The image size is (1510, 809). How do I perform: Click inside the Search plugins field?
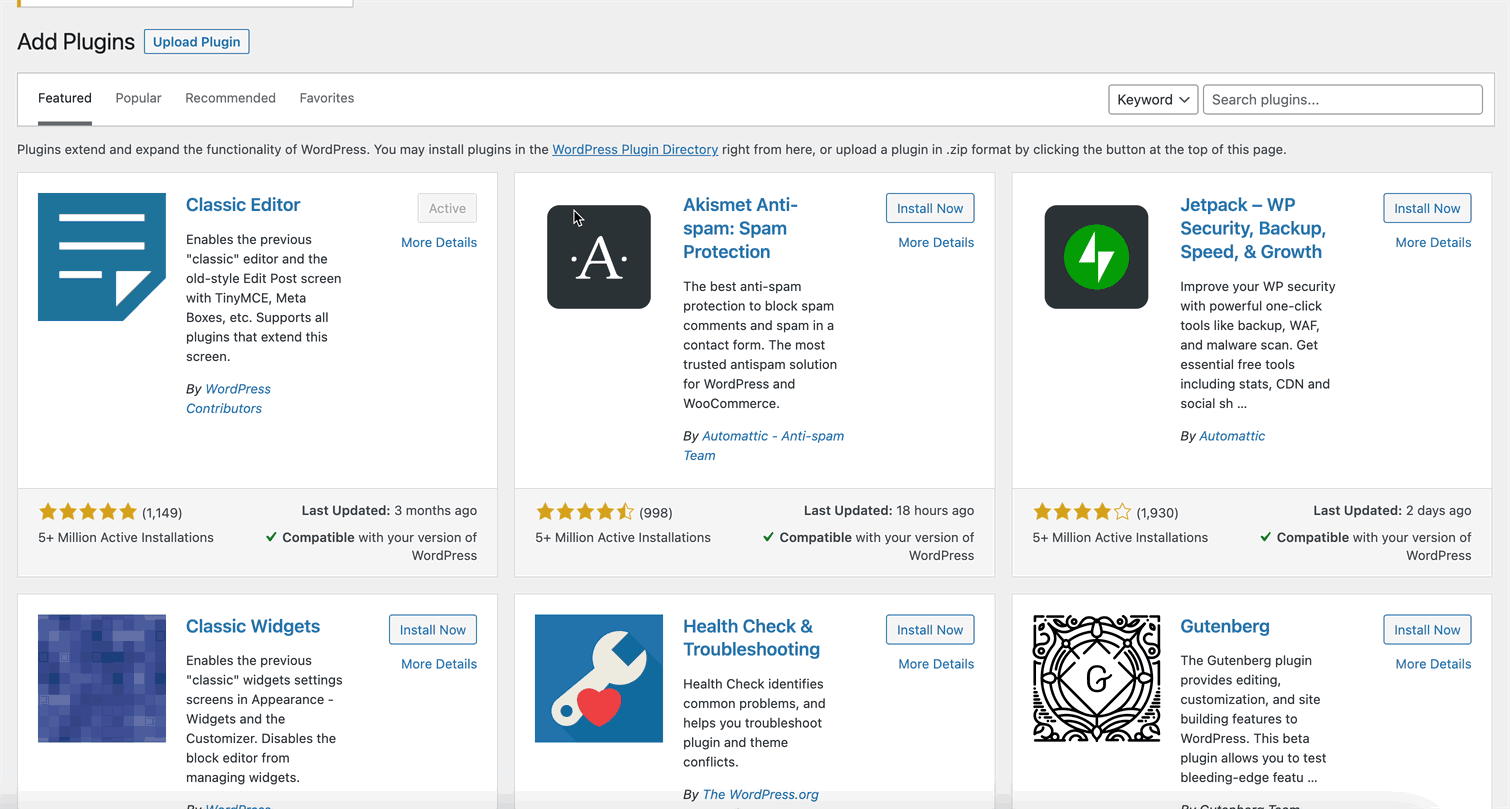1342,99
